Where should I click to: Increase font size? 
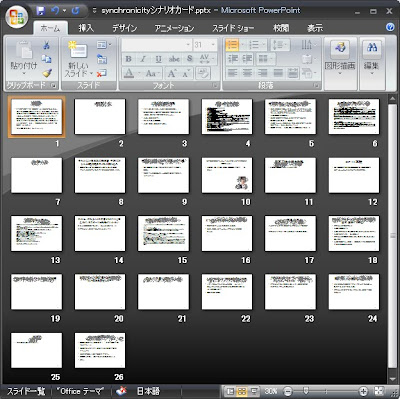tap(172, 73)
